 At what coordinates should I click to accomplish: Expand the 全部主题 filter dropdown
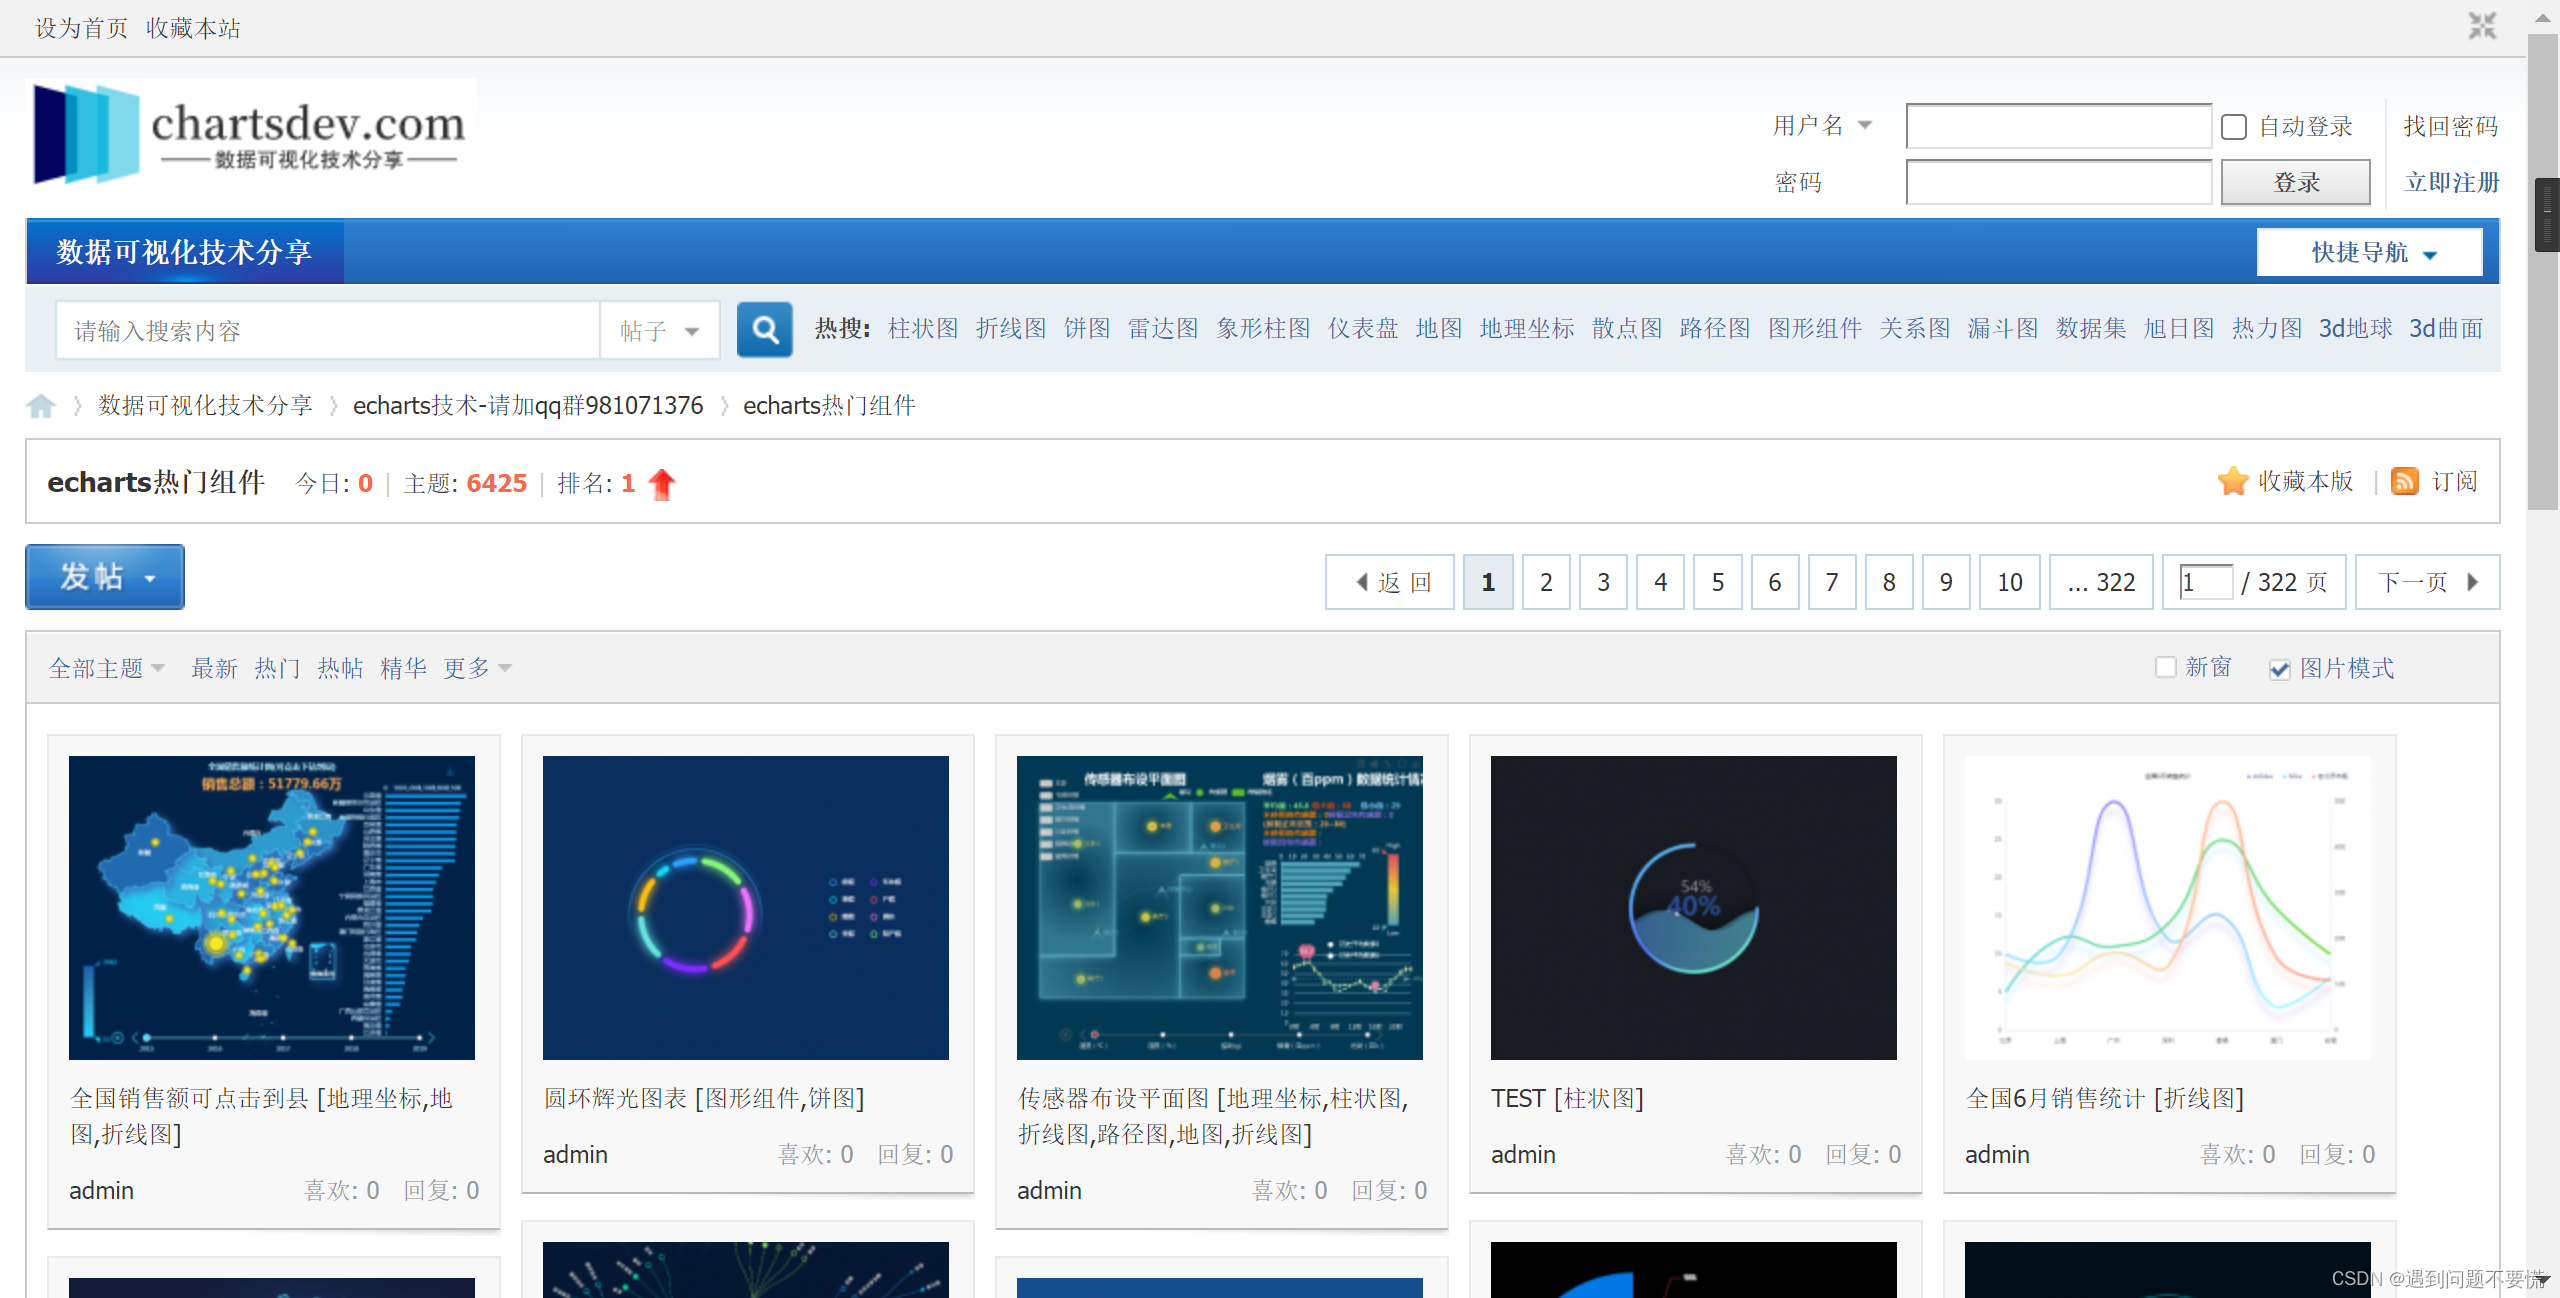(106, 668)
